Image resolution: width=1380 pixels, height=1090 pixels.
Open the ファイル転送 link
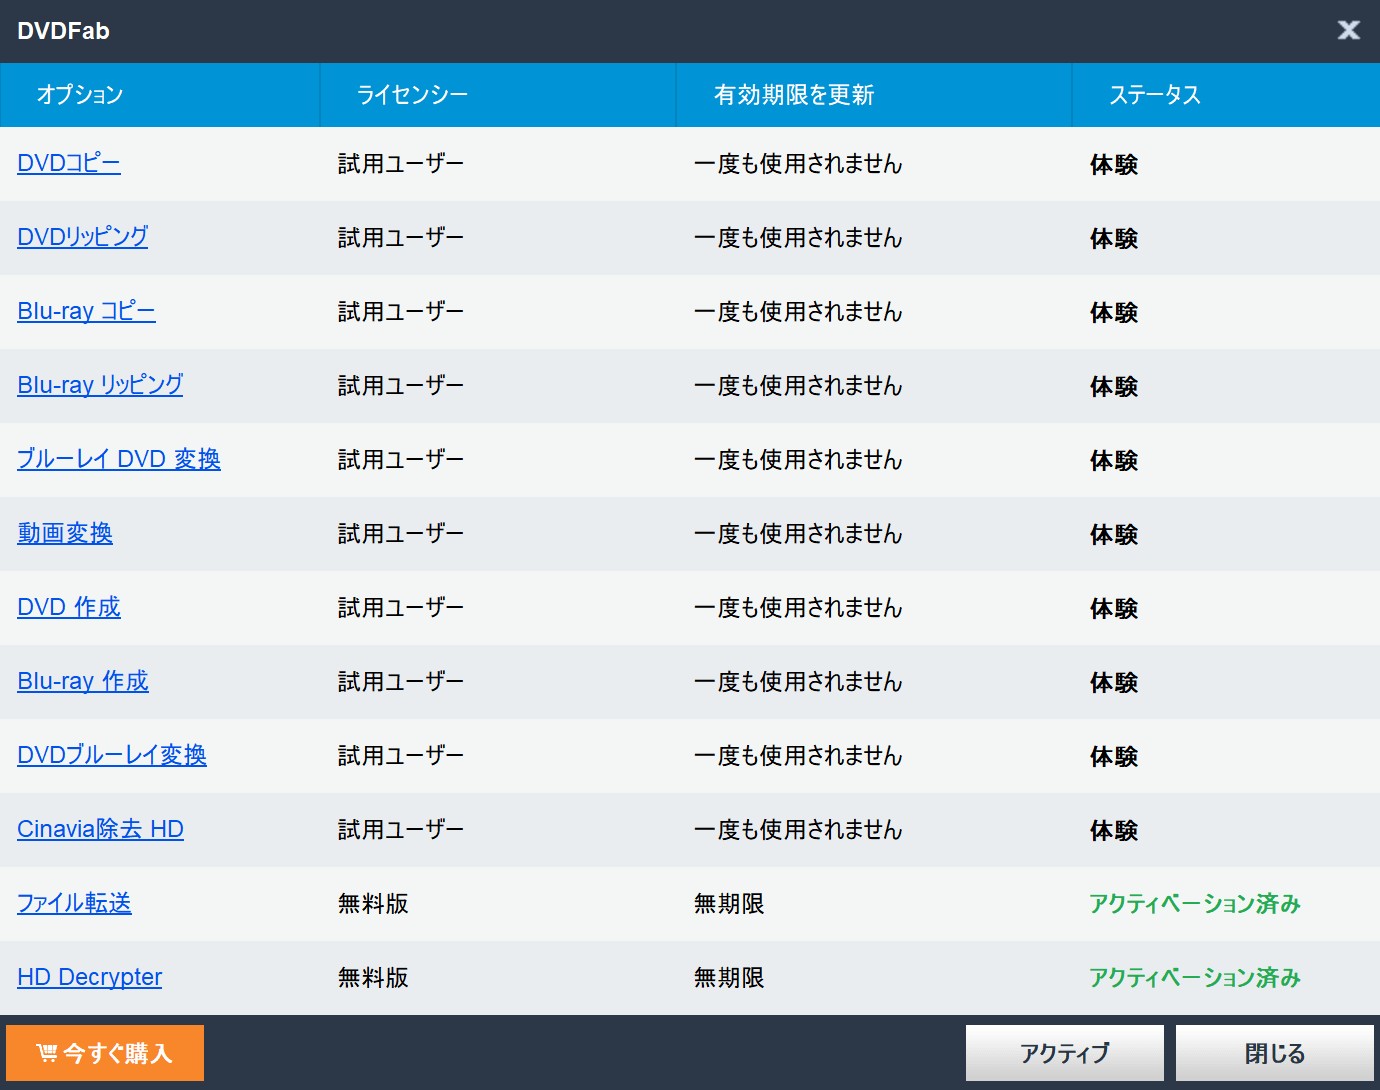coord(74,903)
